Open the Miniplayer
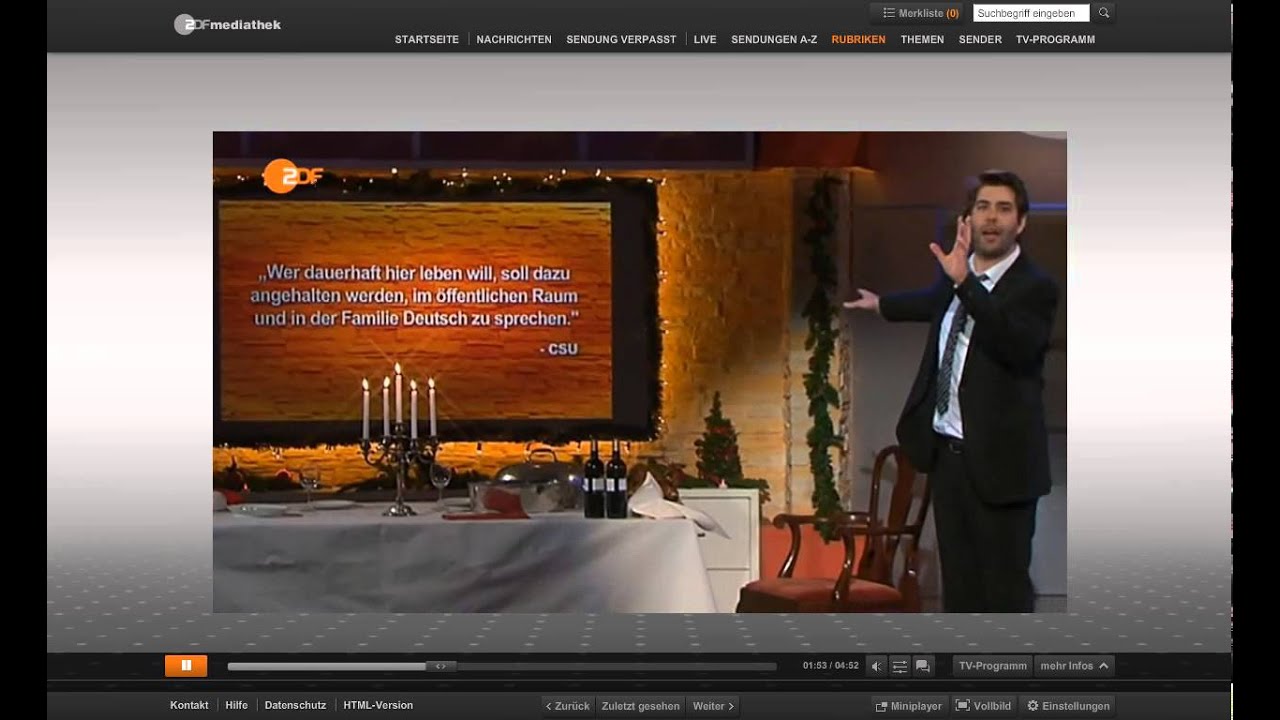The height and width of the screenshot is (720, 1280). coord(909,706)
